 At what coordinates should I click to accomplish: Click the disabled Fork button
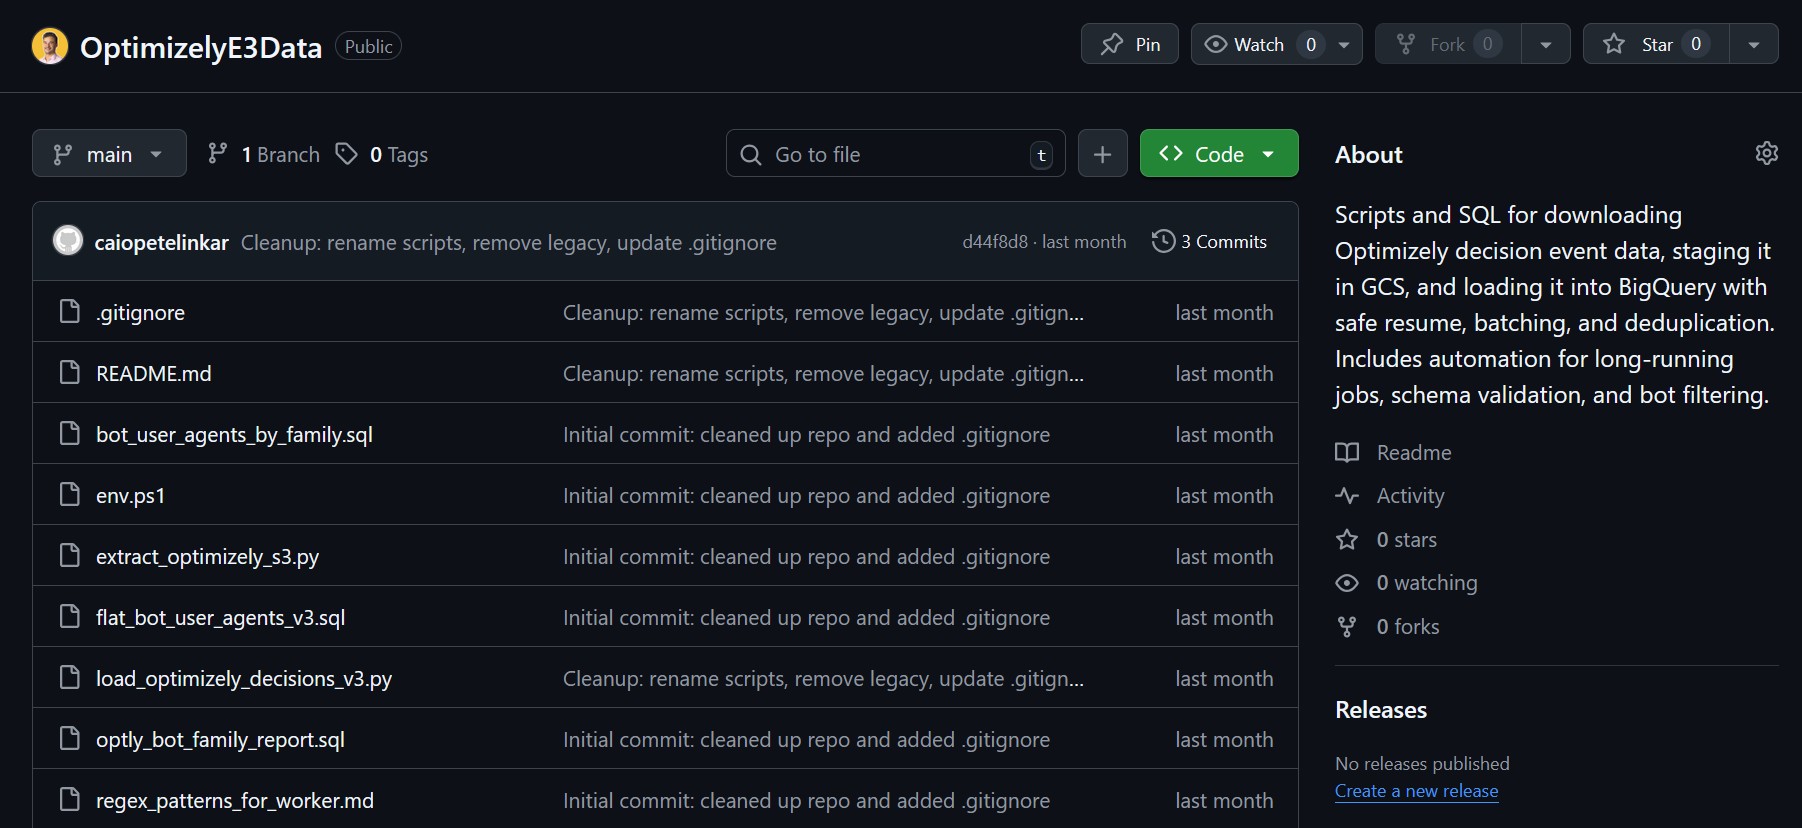(x=1448, y=44)
